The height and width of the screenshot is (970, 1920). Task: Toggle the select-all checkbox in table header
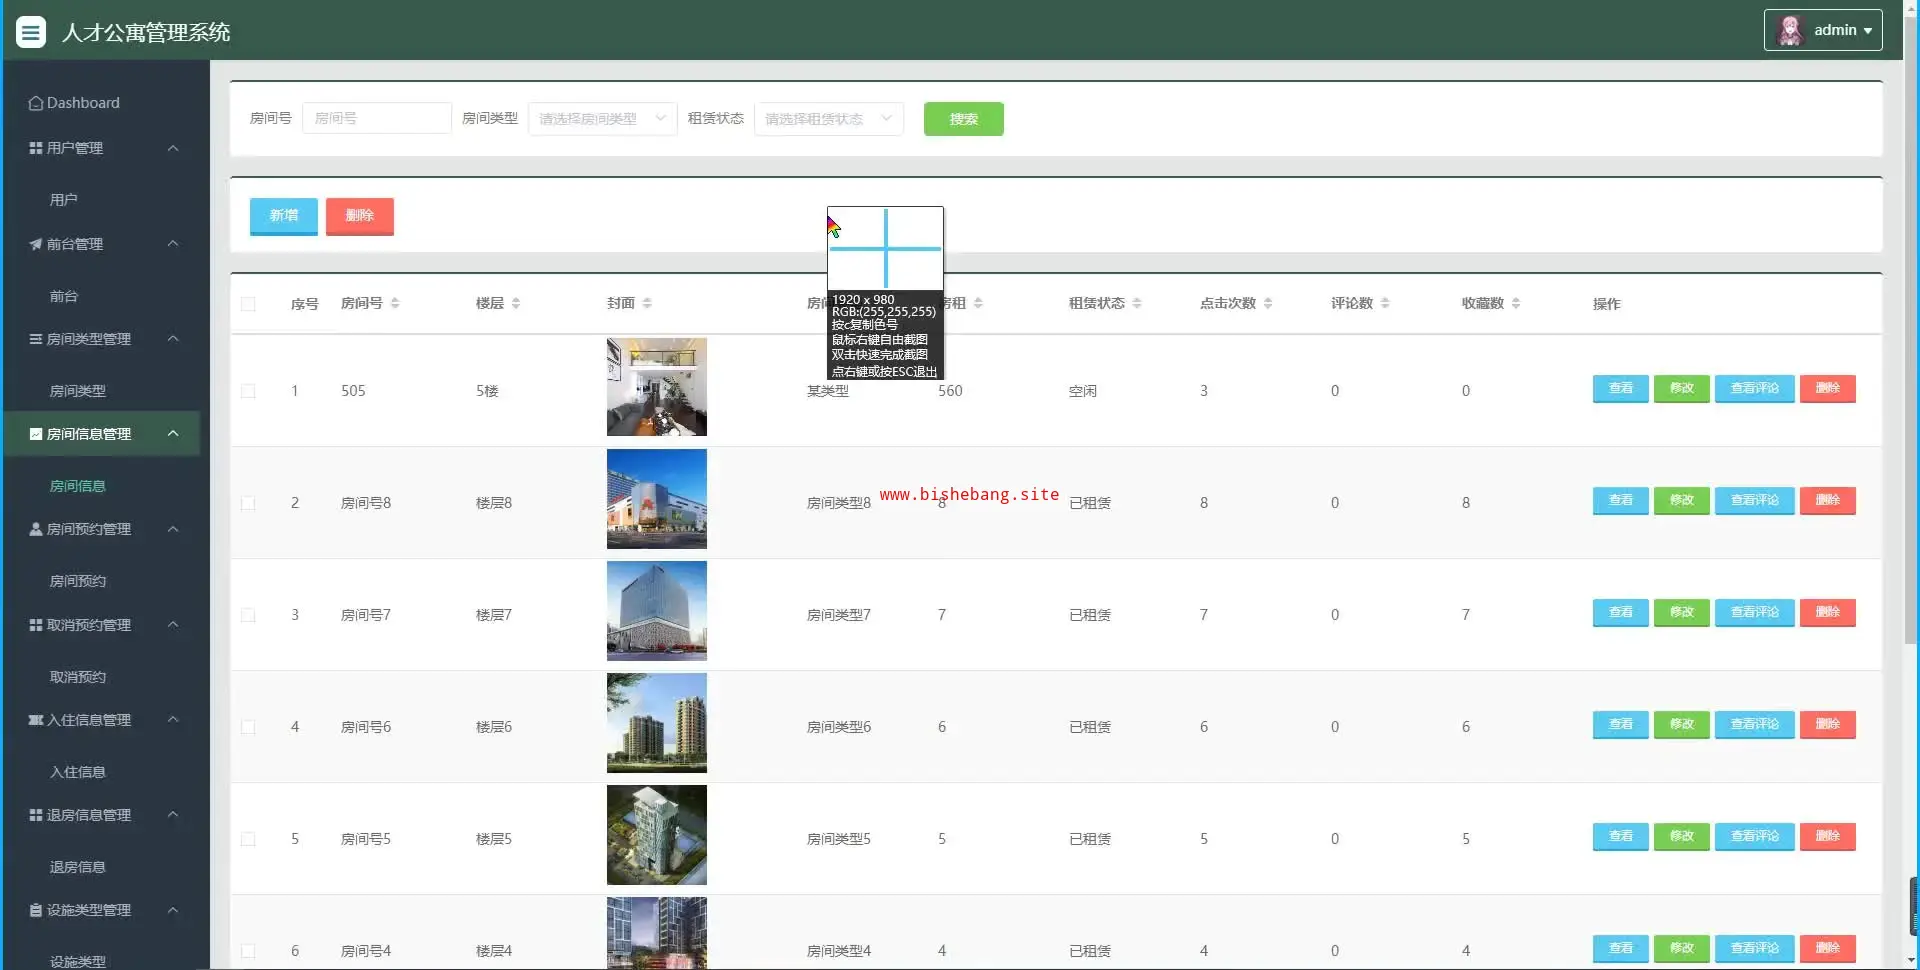(248, 304)
